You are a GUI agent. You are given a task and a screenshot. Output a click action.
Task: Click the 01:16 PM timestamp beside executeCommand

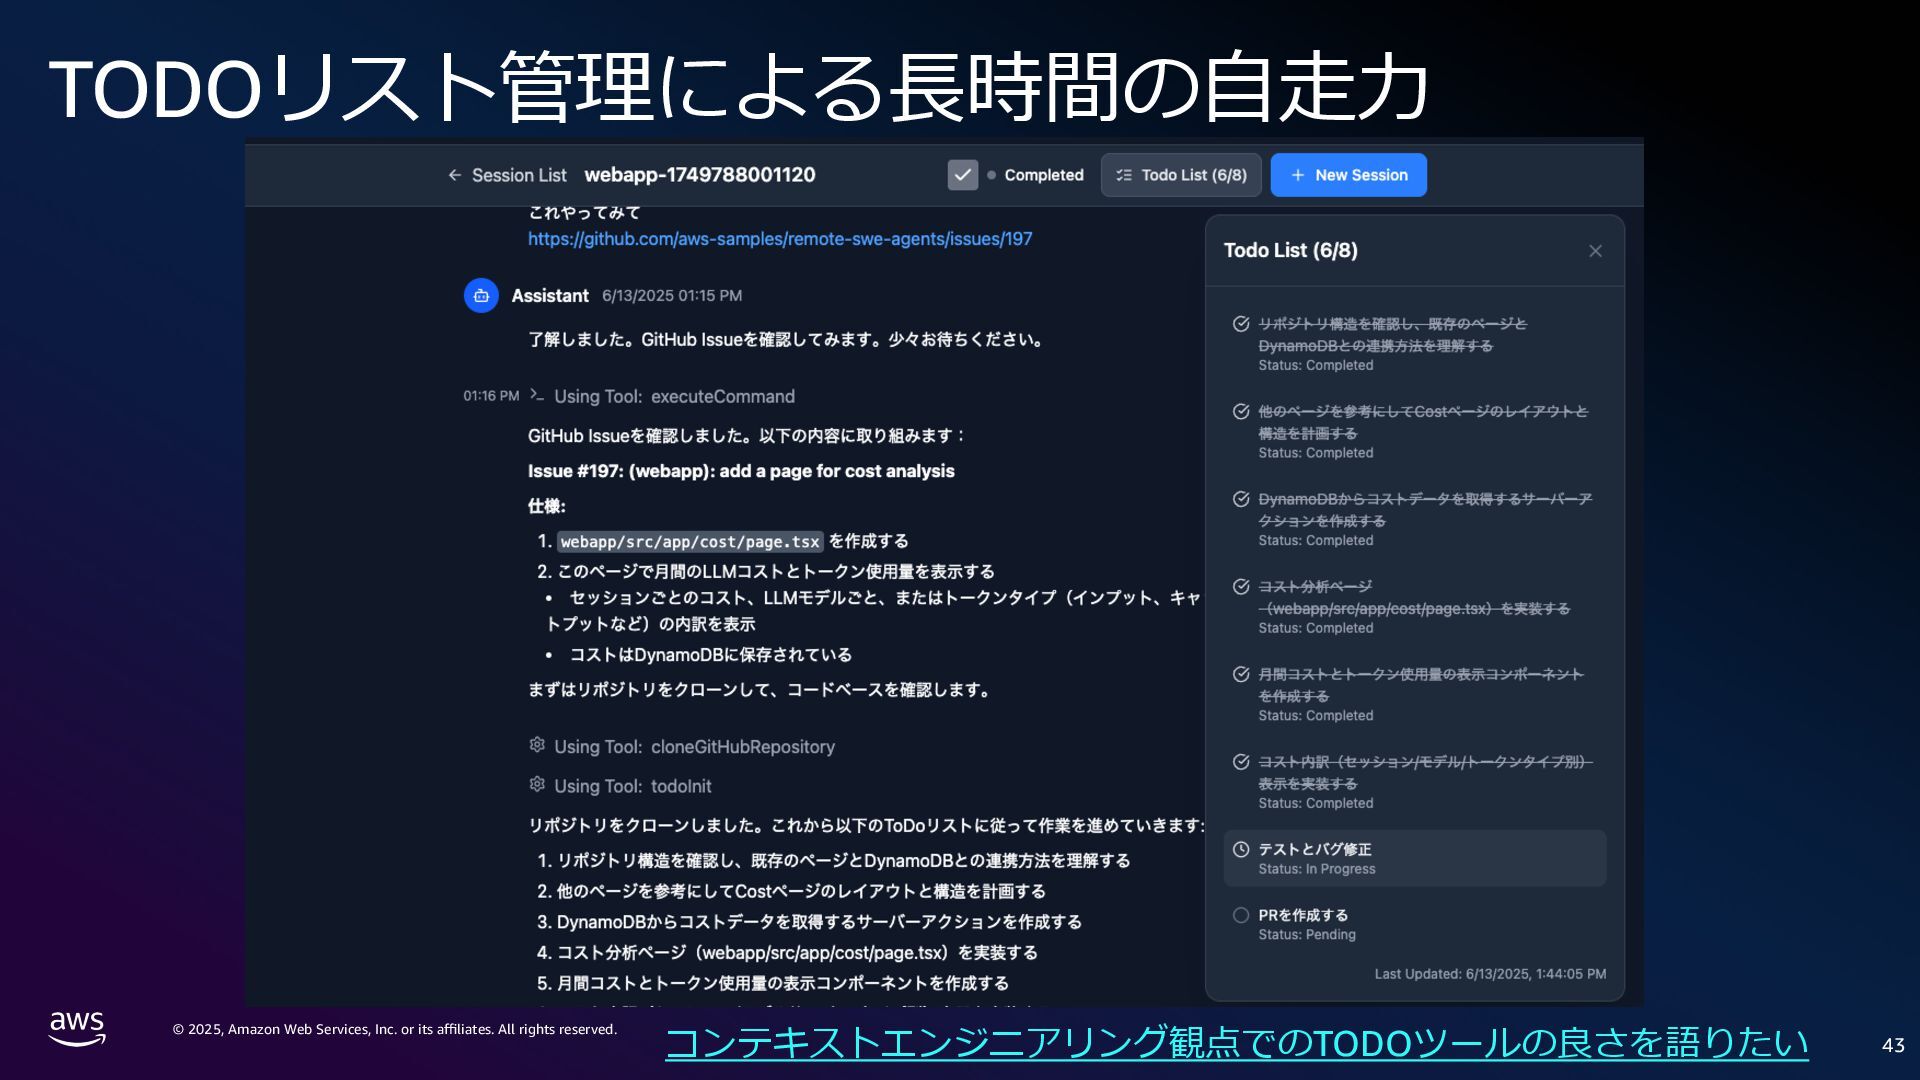pos(491,396)
